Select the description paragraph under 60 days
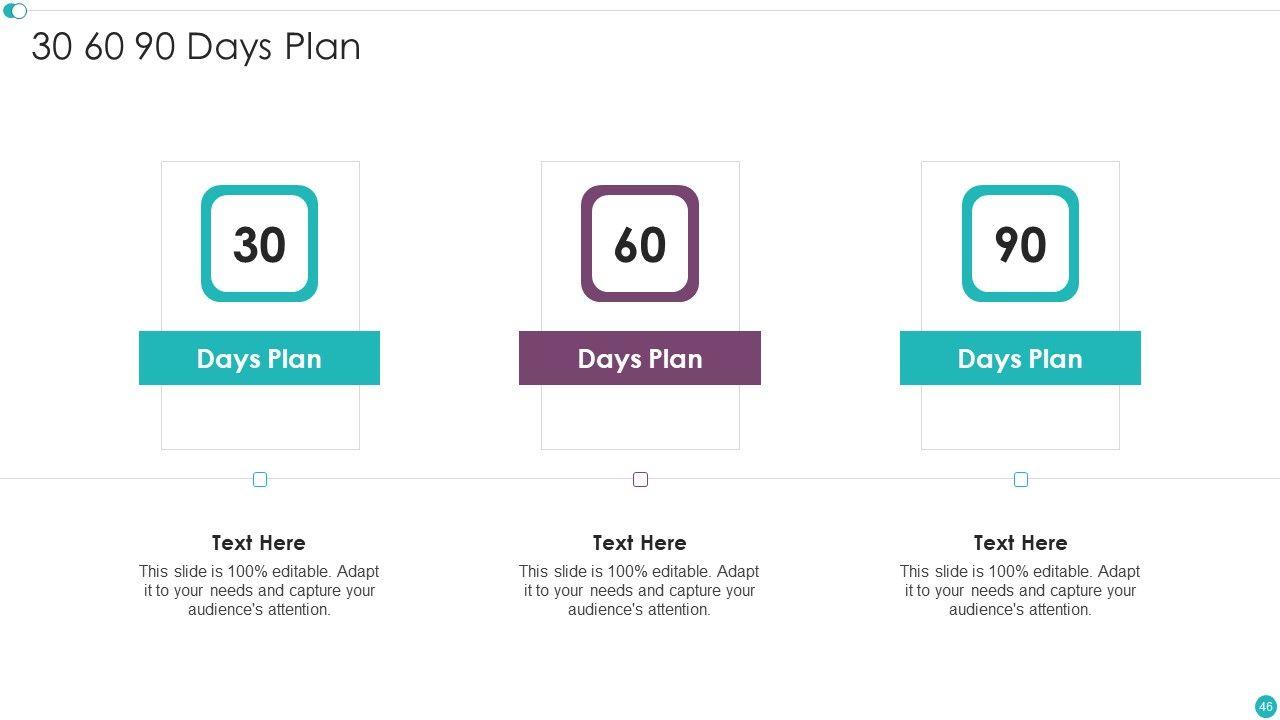The height and width of the screenshot is (720, 1280). coord(640,590)
